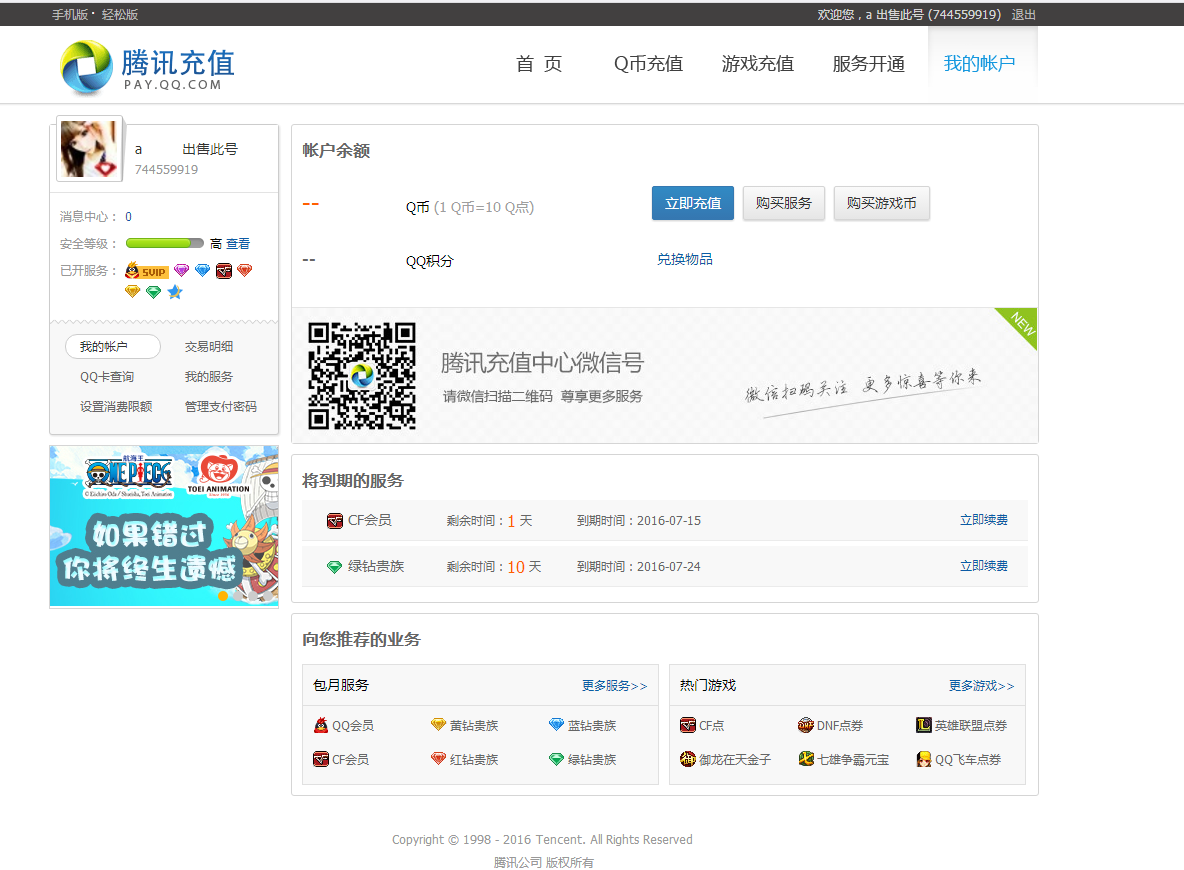Click the 黄钻贵族 diamond icon in 包月服务
This screenshot has width=1184, height=870.
point(439,725)
